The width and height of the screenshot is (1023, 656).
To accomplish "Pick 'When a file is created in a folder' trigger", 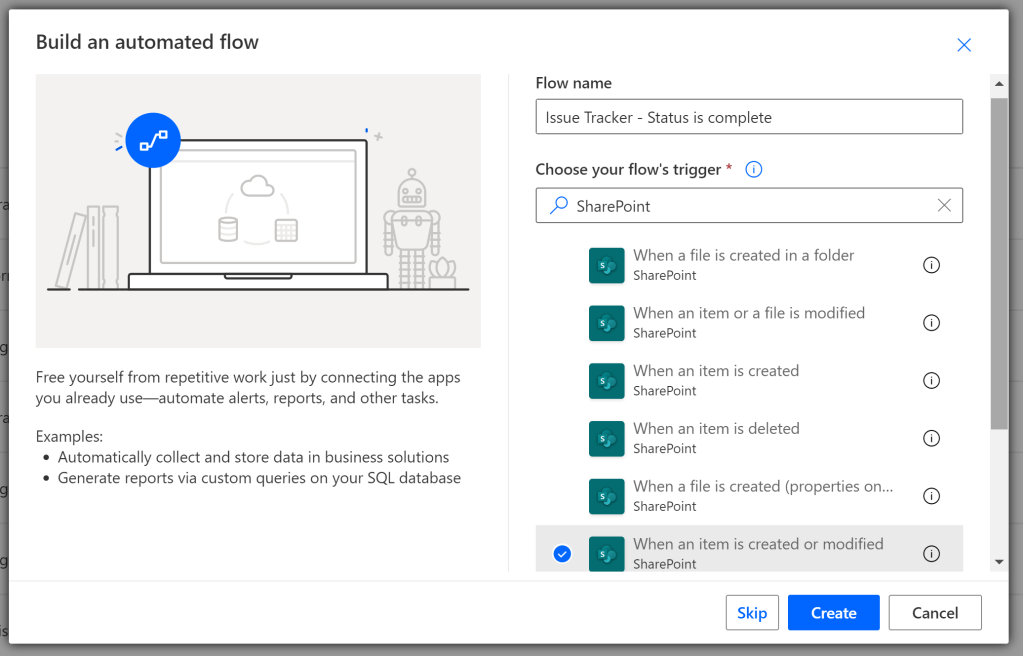I will [x=743, y=265].
